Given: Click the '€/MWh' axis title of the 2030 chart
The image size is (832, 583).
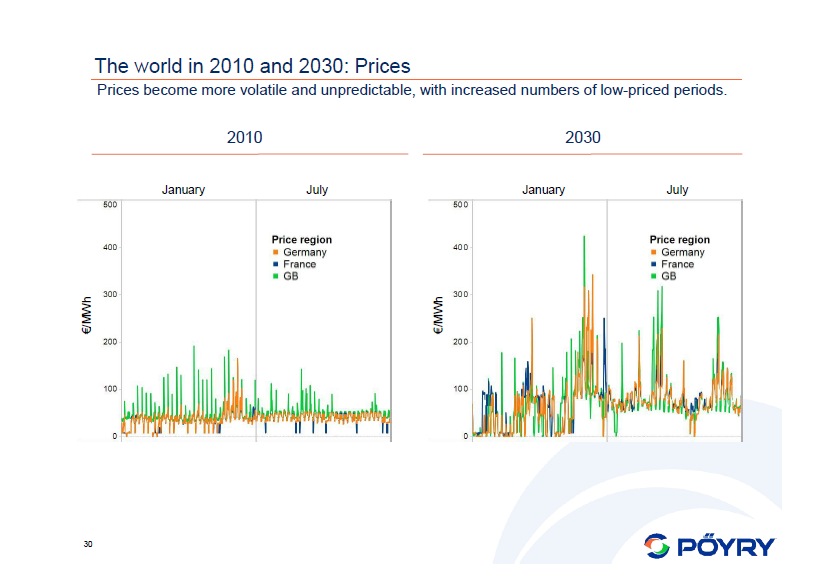Looking at the screenshot, I should [438, 315].
